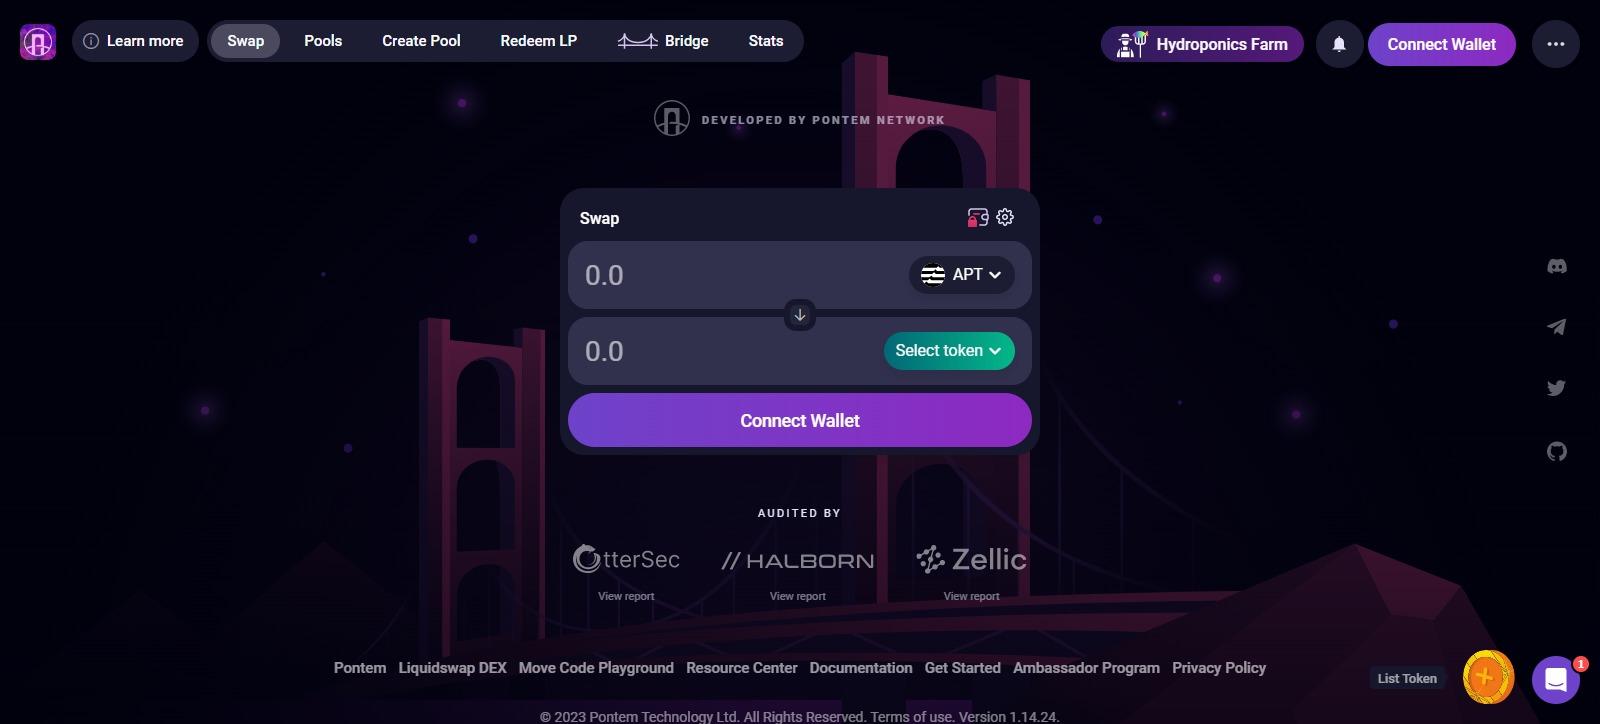This screenshot has width=1600, height=724.
Task: Expand the APT token dropdown
Action: (962, 275)
